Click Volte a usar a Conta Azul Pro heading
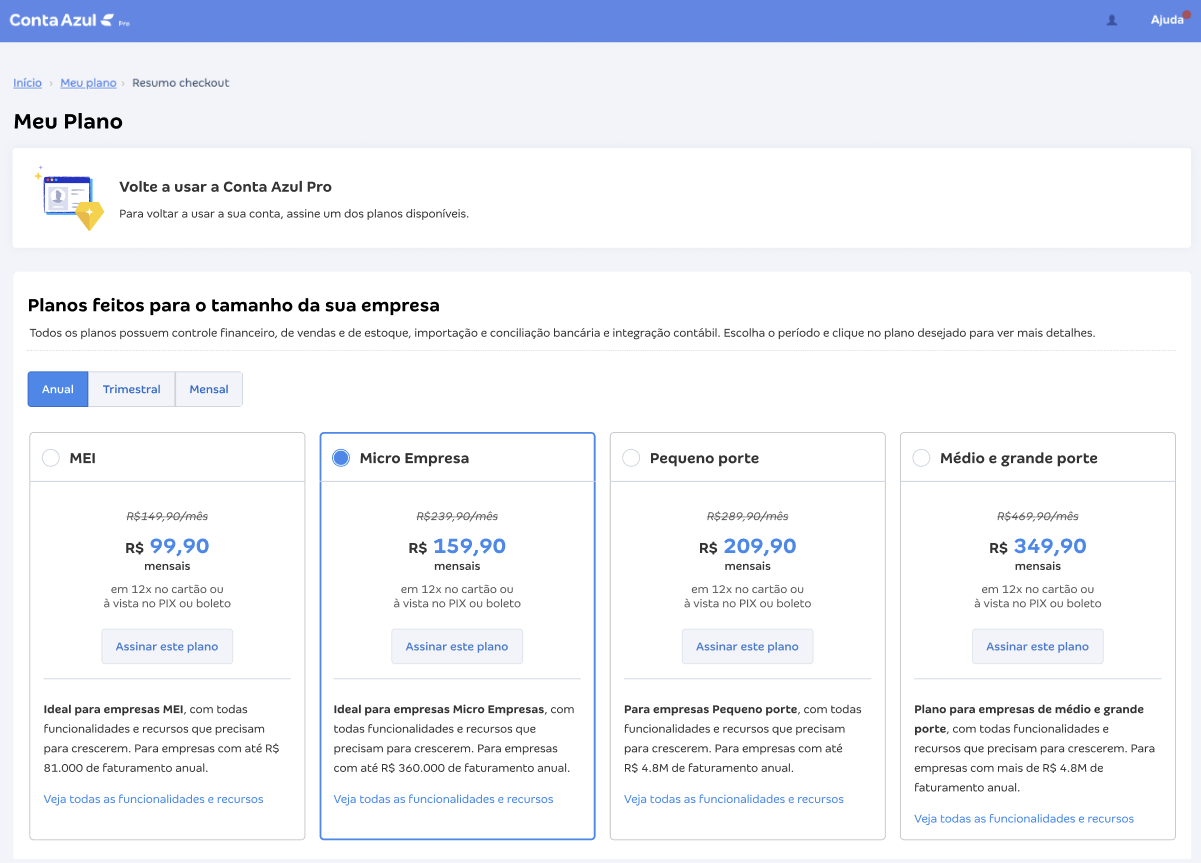 225,187
